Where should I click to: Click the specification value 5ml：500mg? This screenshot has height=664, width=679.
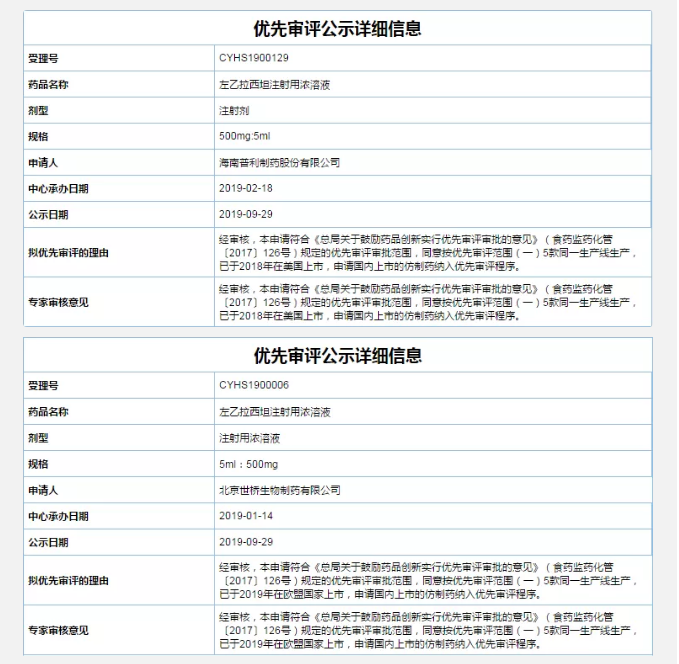point(246,464)
